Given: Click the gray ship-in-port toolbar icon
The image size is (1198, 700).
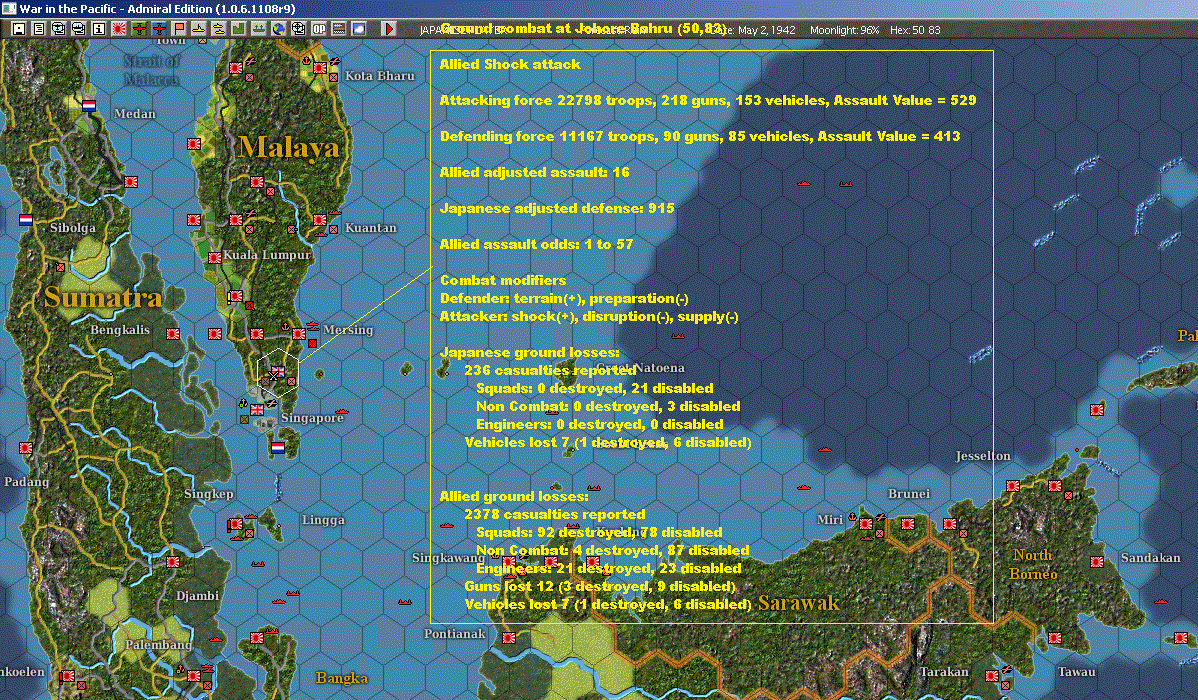Looking at the screenshot, I should point(258,29).
